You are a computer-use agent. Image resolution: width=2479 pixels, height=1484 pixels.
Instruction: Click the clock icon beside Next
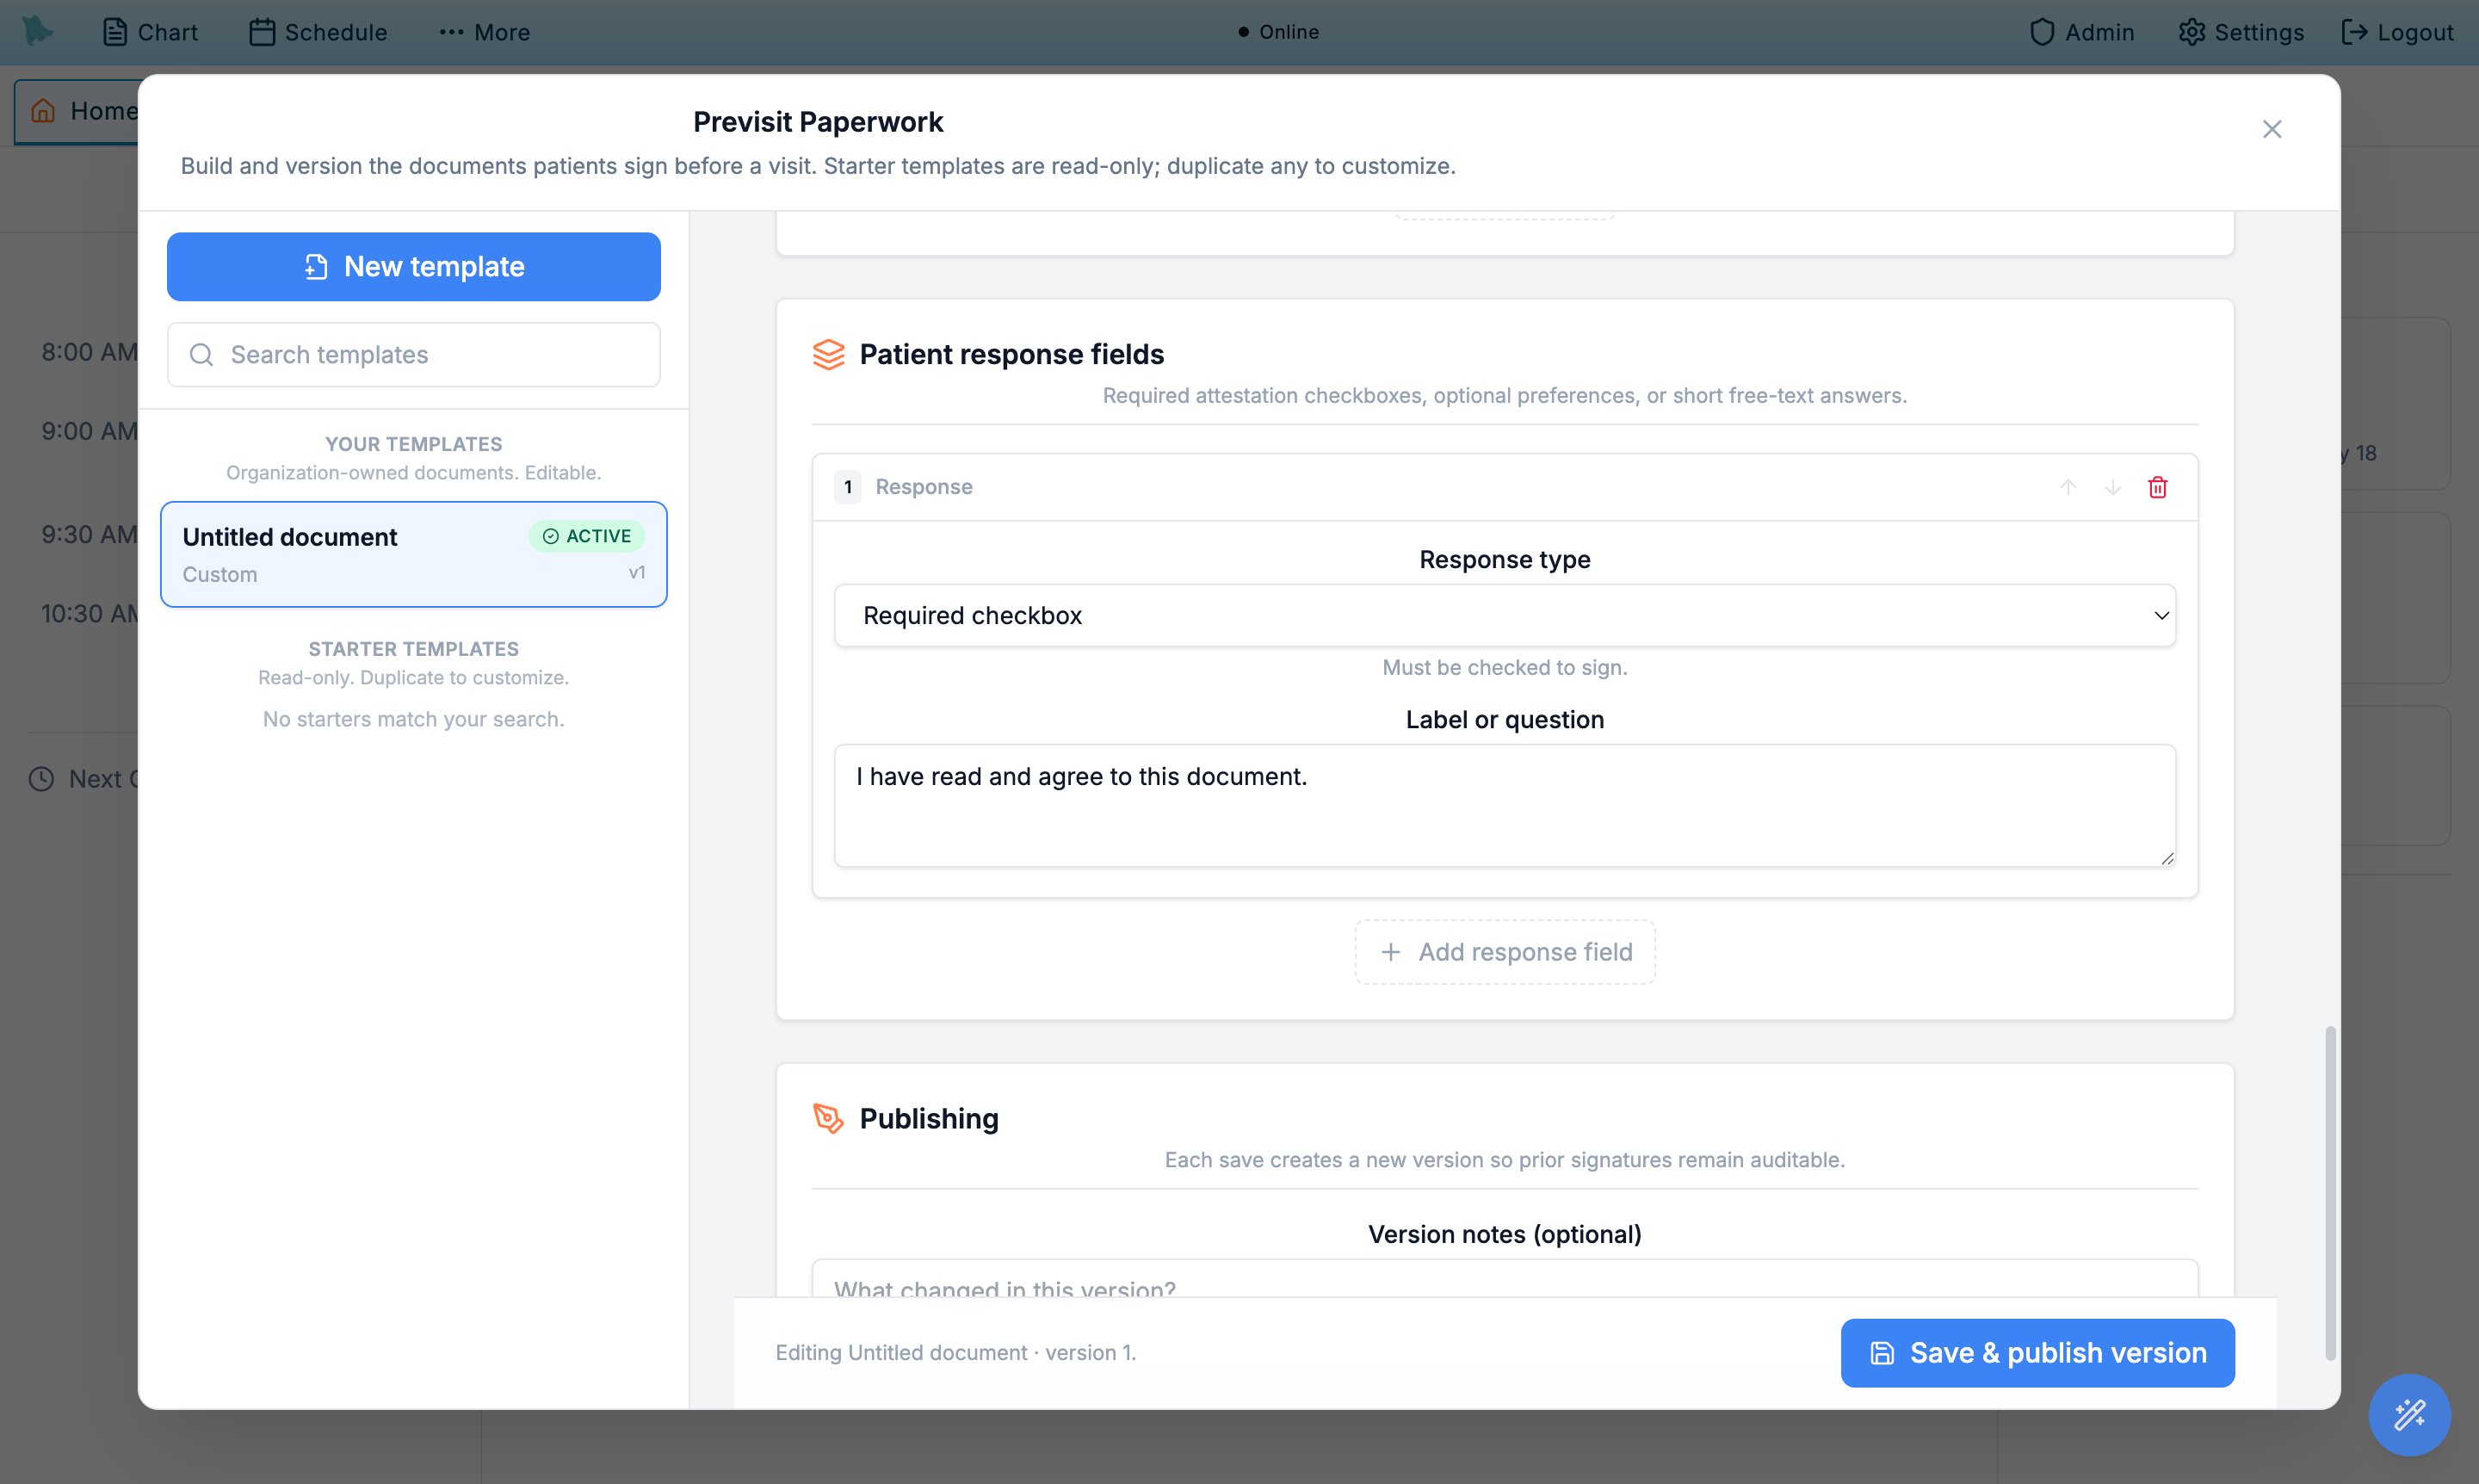(41, 779)
